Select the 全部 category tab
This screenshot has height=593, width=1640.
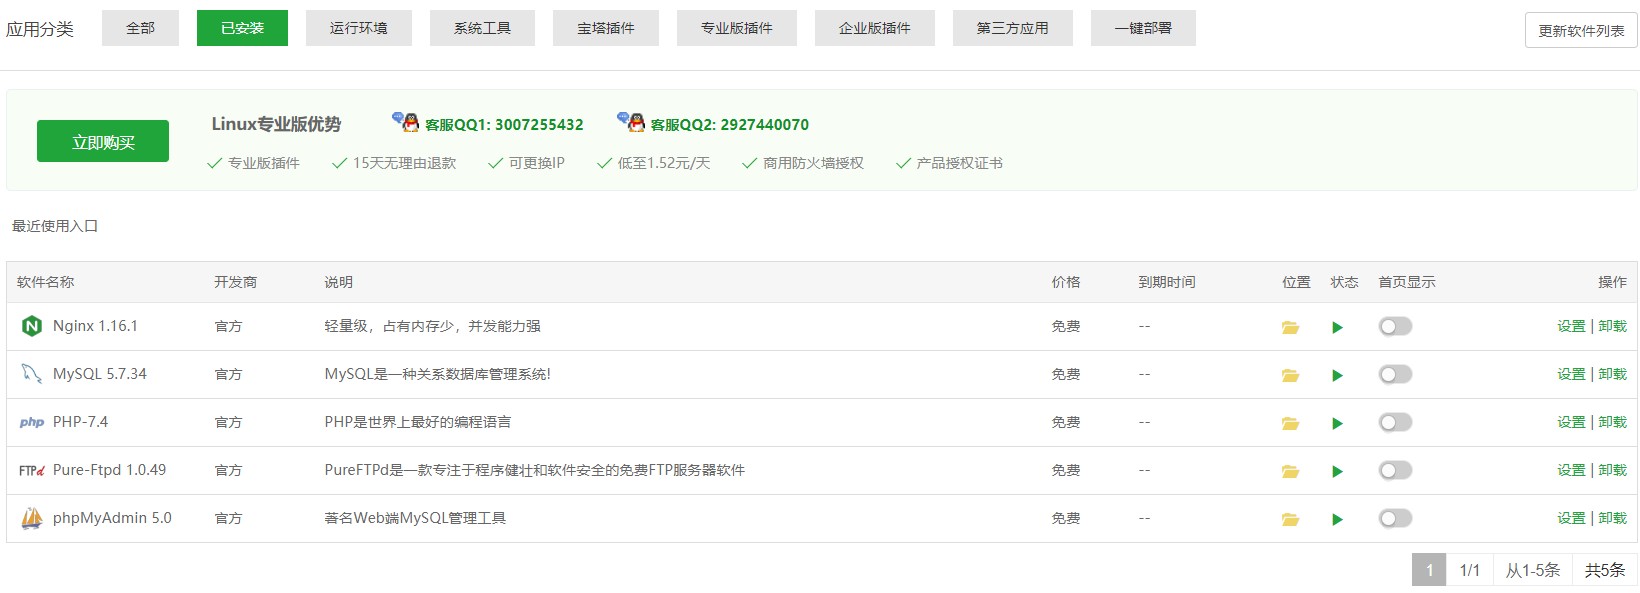coord(140,28)
